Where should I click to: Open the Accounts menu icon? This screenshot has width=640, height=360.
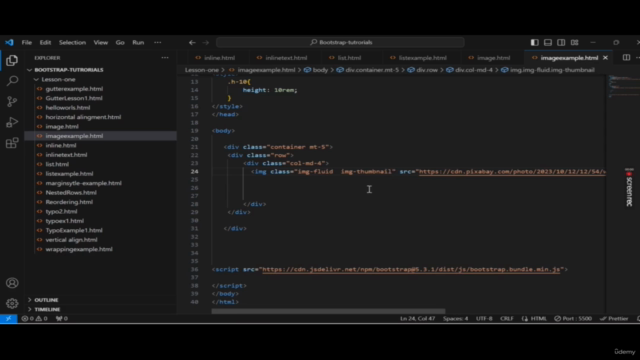tap(12, 283)
